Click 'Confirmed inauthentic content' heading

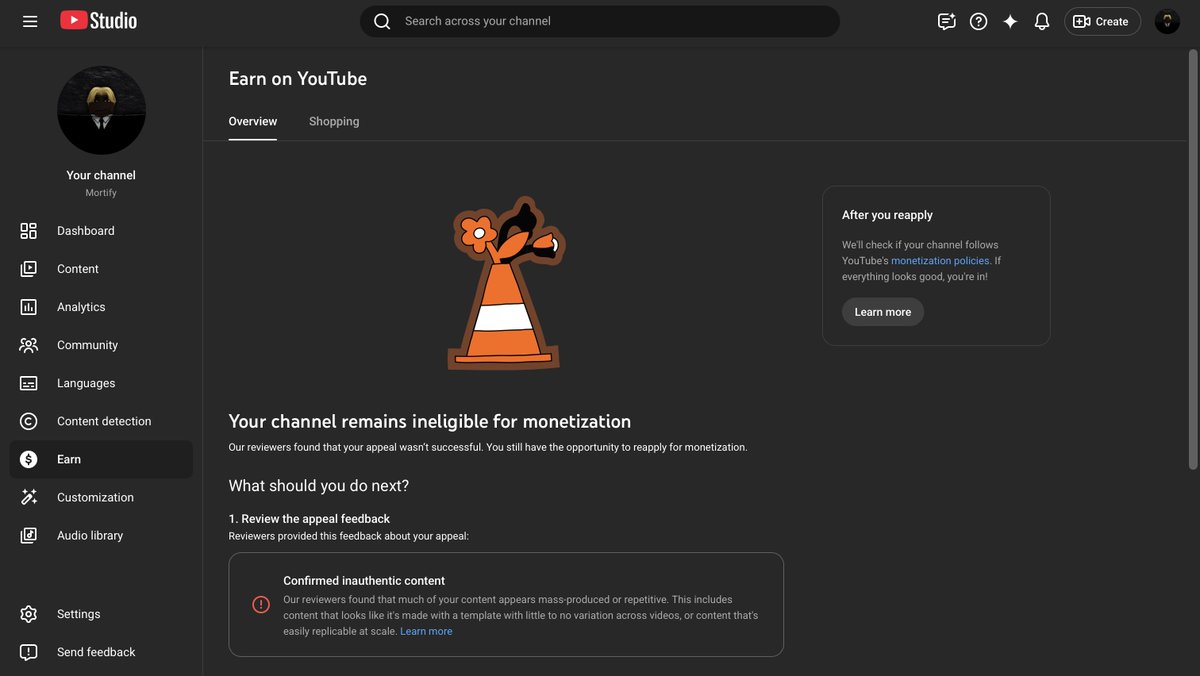click(364, 581)
